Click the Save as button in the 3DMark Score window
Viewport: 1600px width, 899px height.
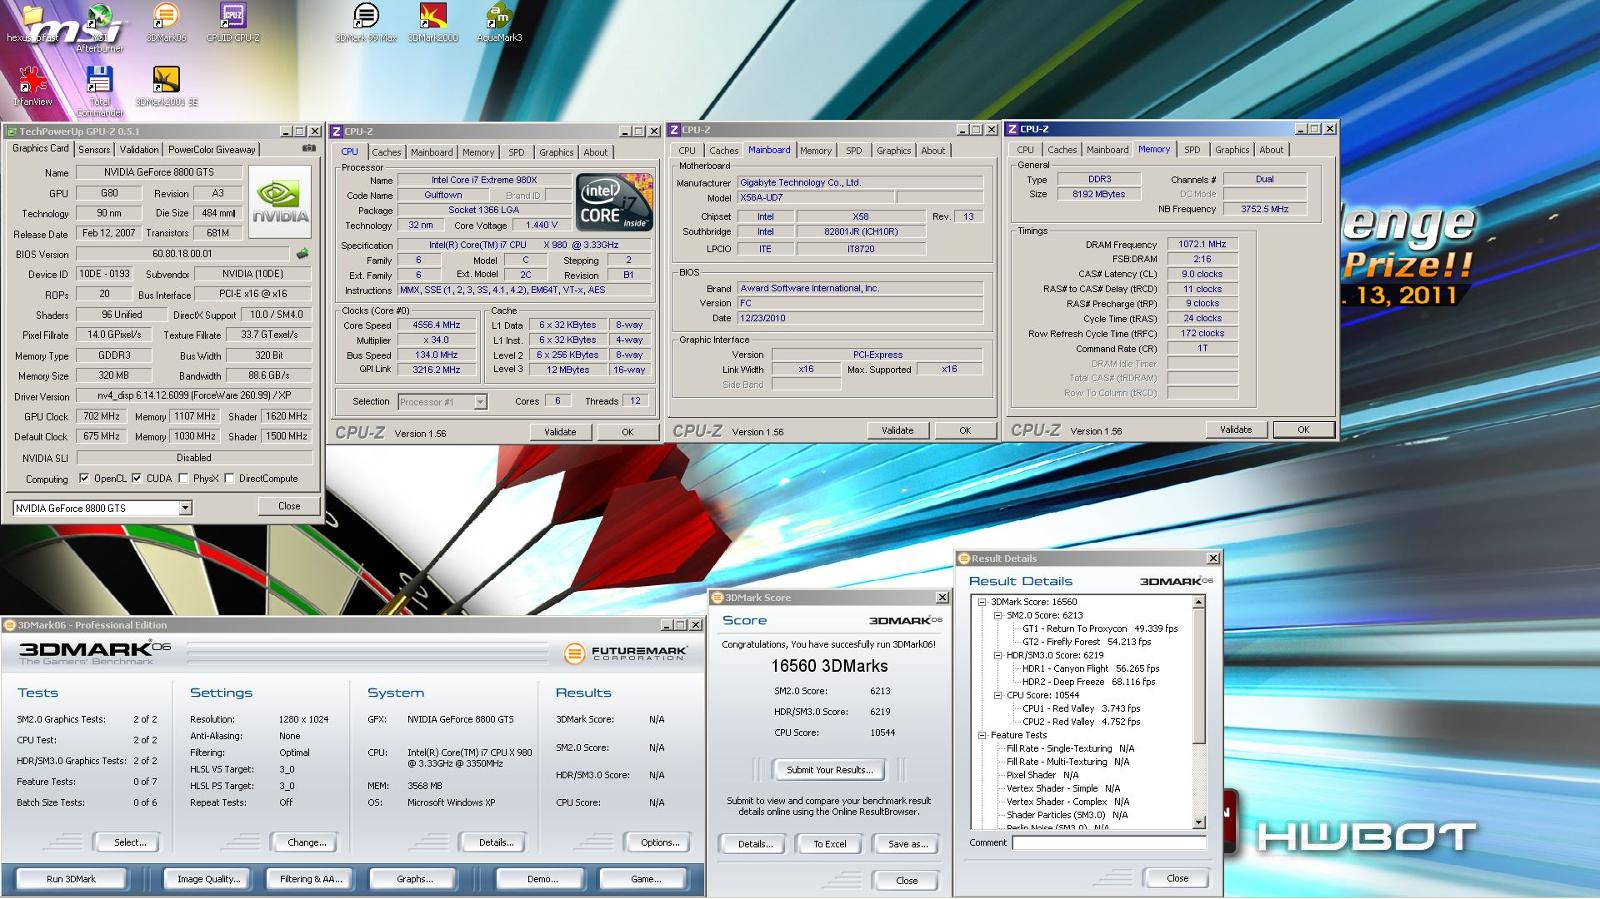point(907,844)
